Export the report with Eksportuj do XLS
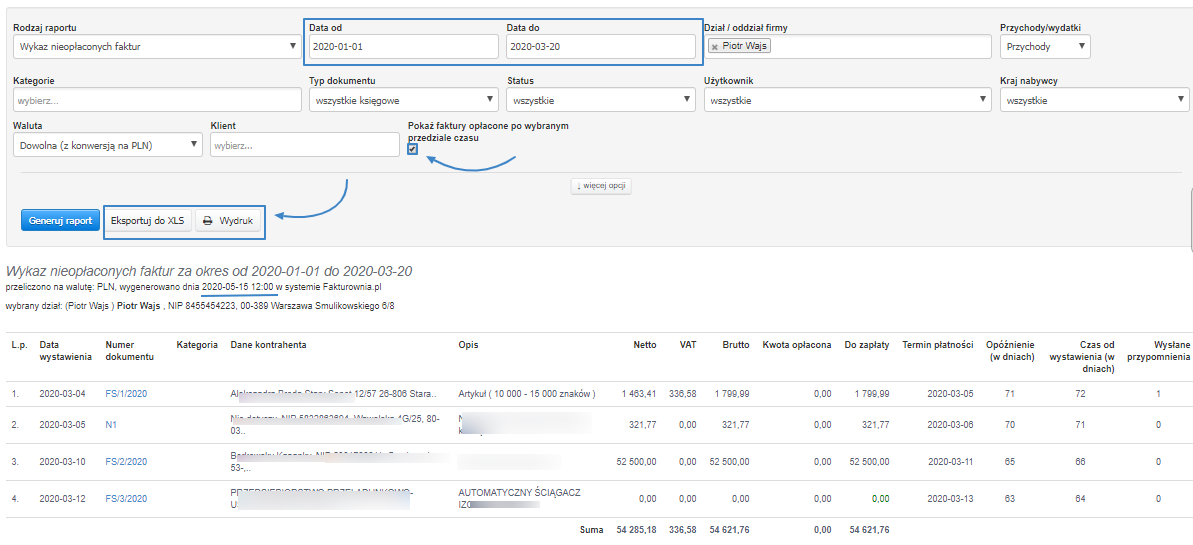The height and width of the screenshot is (545, 1193). (147, 221)
